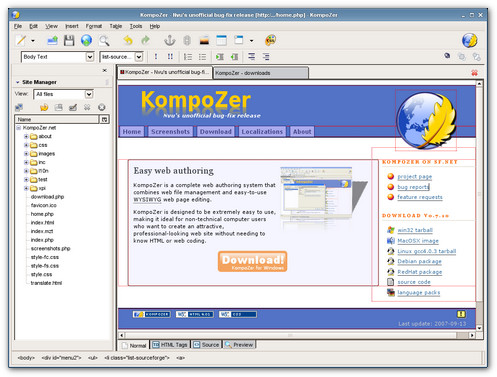
Task: Switch to the KompoZer - downloads tab
Action: (261, 73)
